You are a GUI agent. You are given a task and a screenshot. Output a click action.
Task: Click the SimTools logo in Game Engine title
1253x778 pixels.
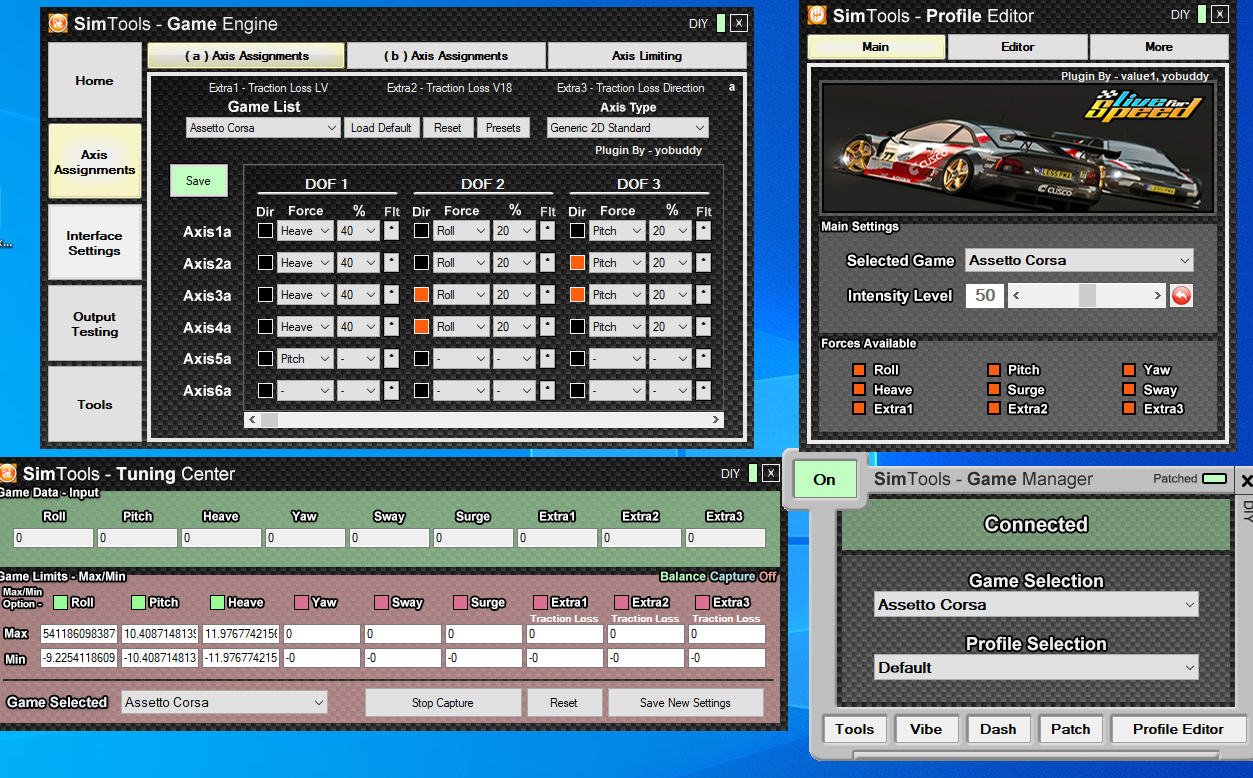58,24
